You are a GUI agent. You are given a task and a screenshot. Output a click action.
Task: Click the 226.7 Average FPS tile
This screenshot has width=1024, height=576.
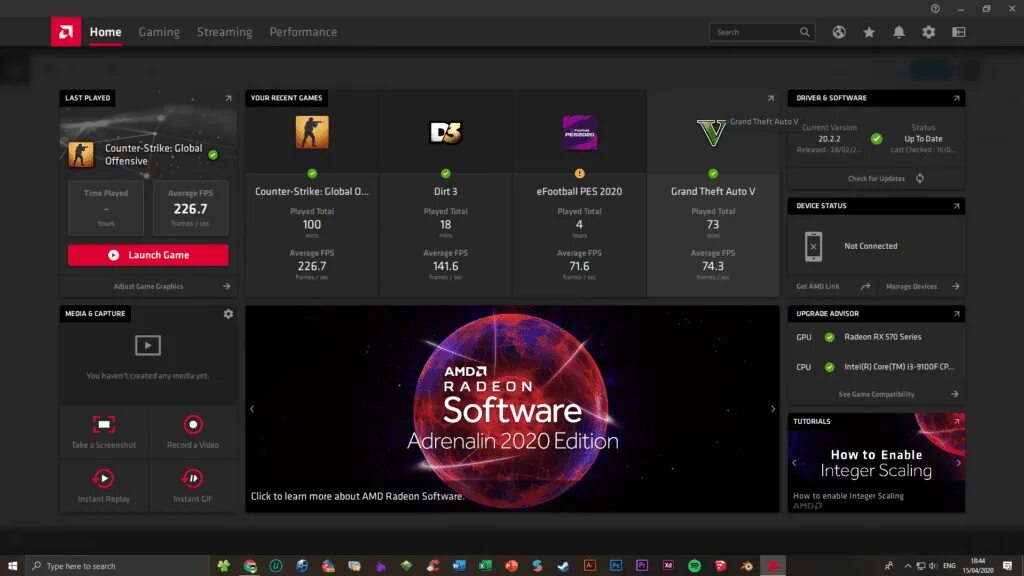190,208
